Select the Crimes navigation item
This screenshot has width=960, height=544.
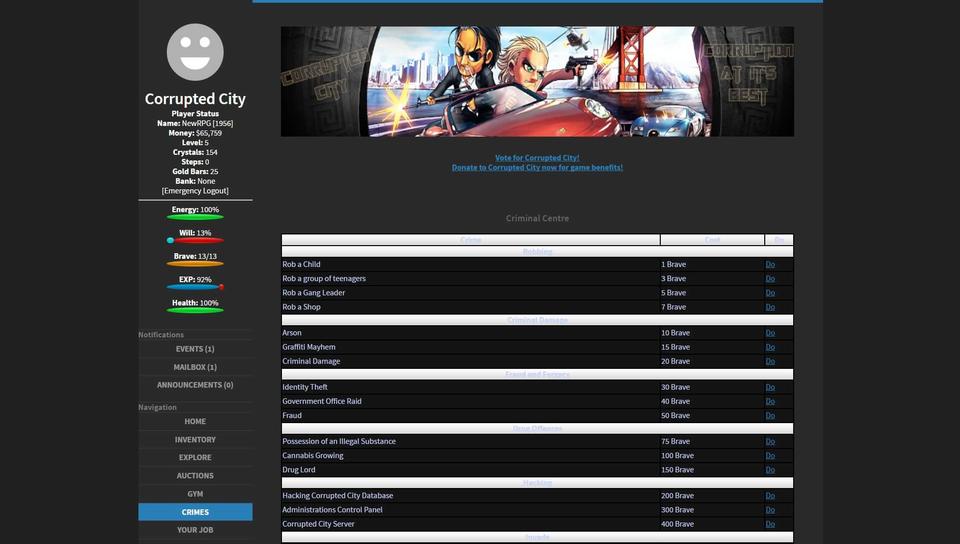coord(195,512)
